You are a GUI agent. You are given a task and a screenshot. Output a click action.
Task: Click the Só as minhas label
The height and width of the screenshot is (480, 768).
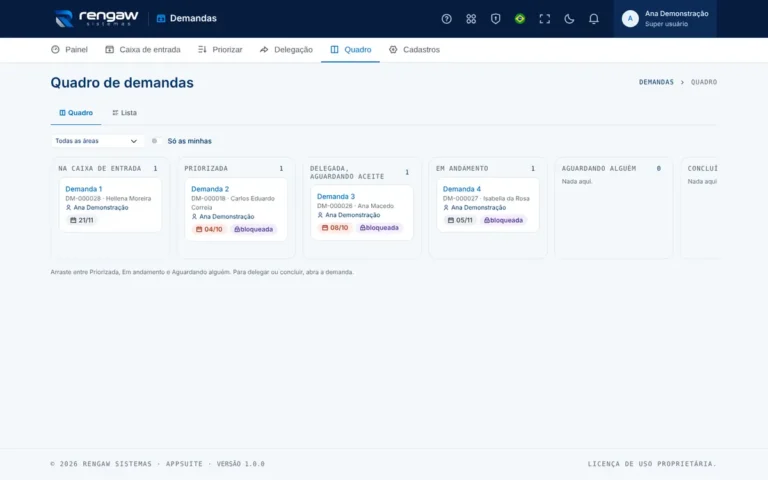(x=190, y=141)
